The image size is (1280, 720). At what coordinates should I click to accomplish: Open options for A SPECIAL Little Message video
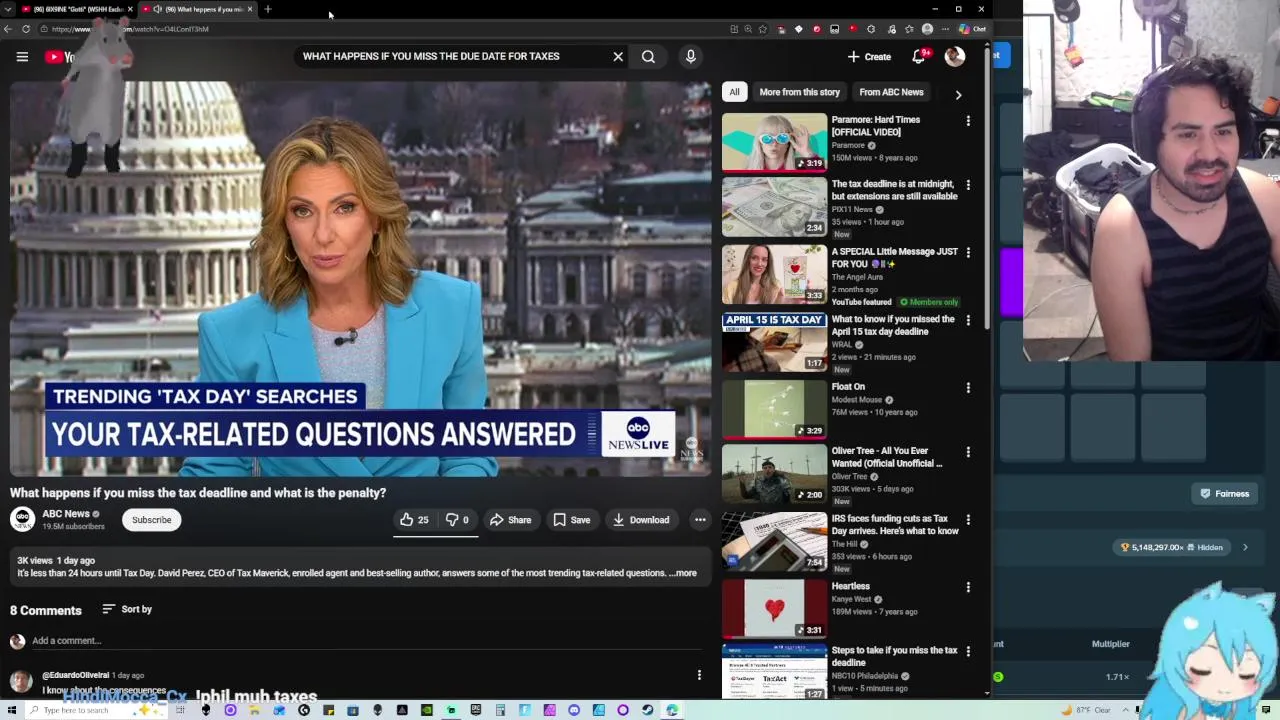968,252
